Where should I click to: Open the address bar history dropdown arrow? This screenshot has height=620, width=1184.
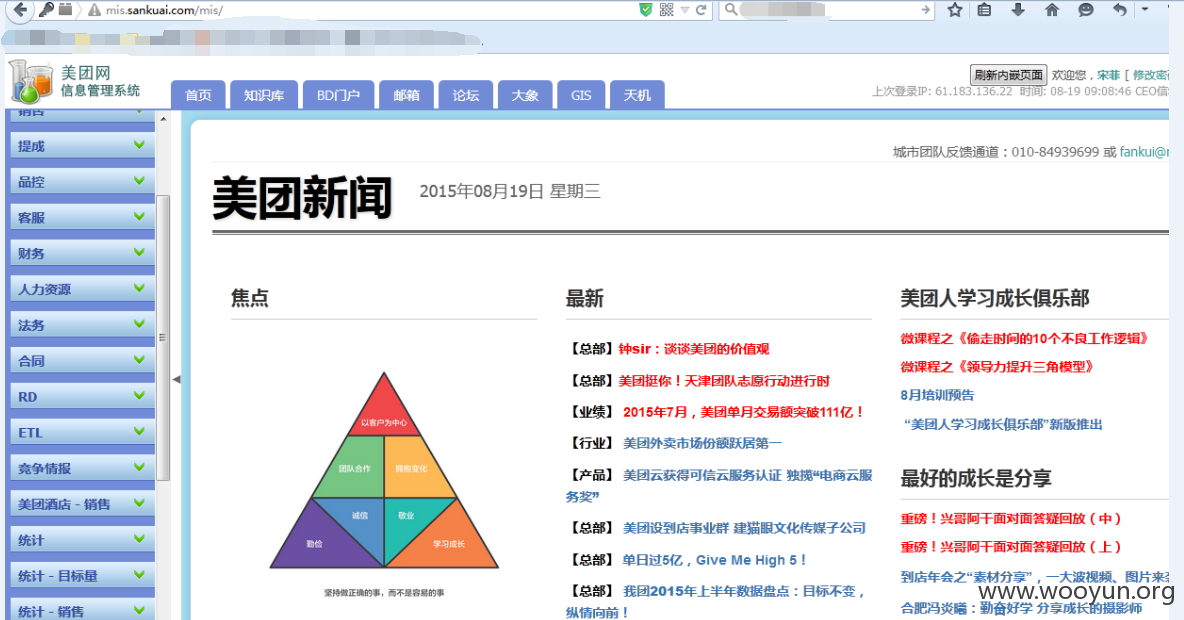pyautogui.click(x=685, y=10)
